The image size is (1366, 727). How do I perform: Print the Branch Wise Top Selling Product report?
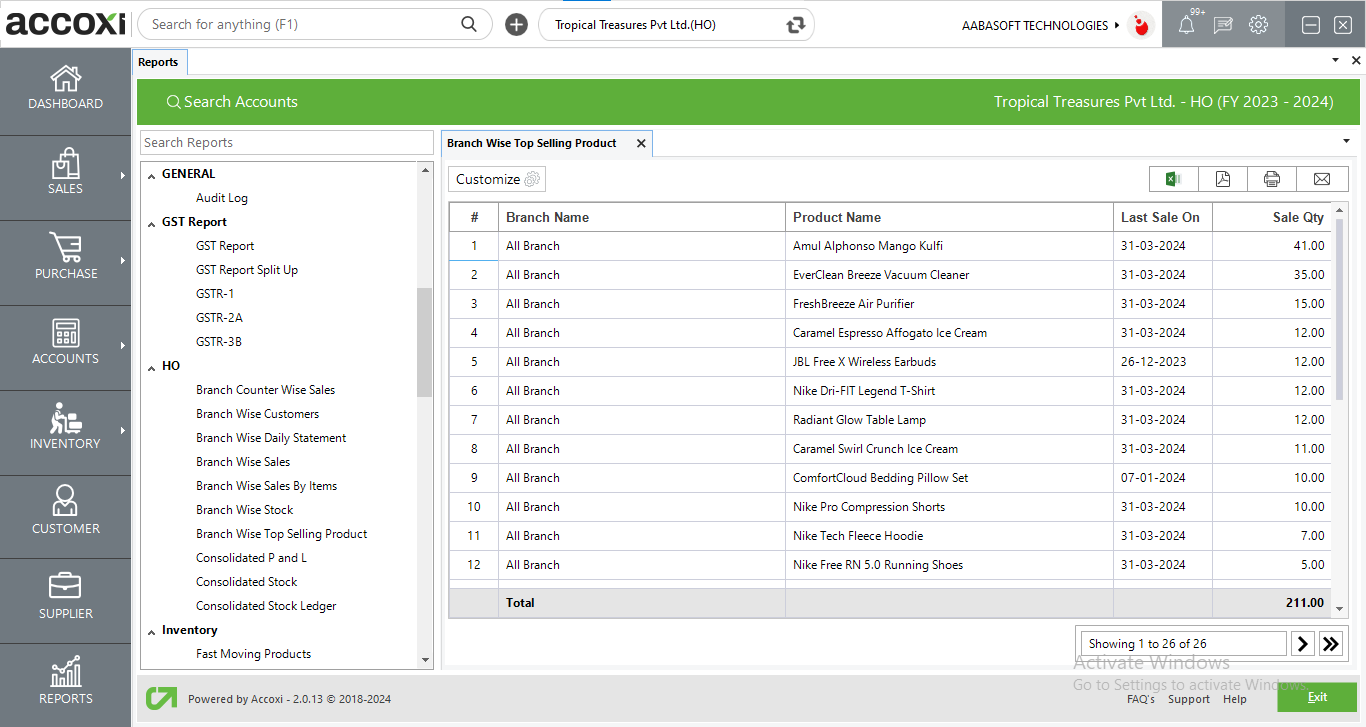point(1272,178)
